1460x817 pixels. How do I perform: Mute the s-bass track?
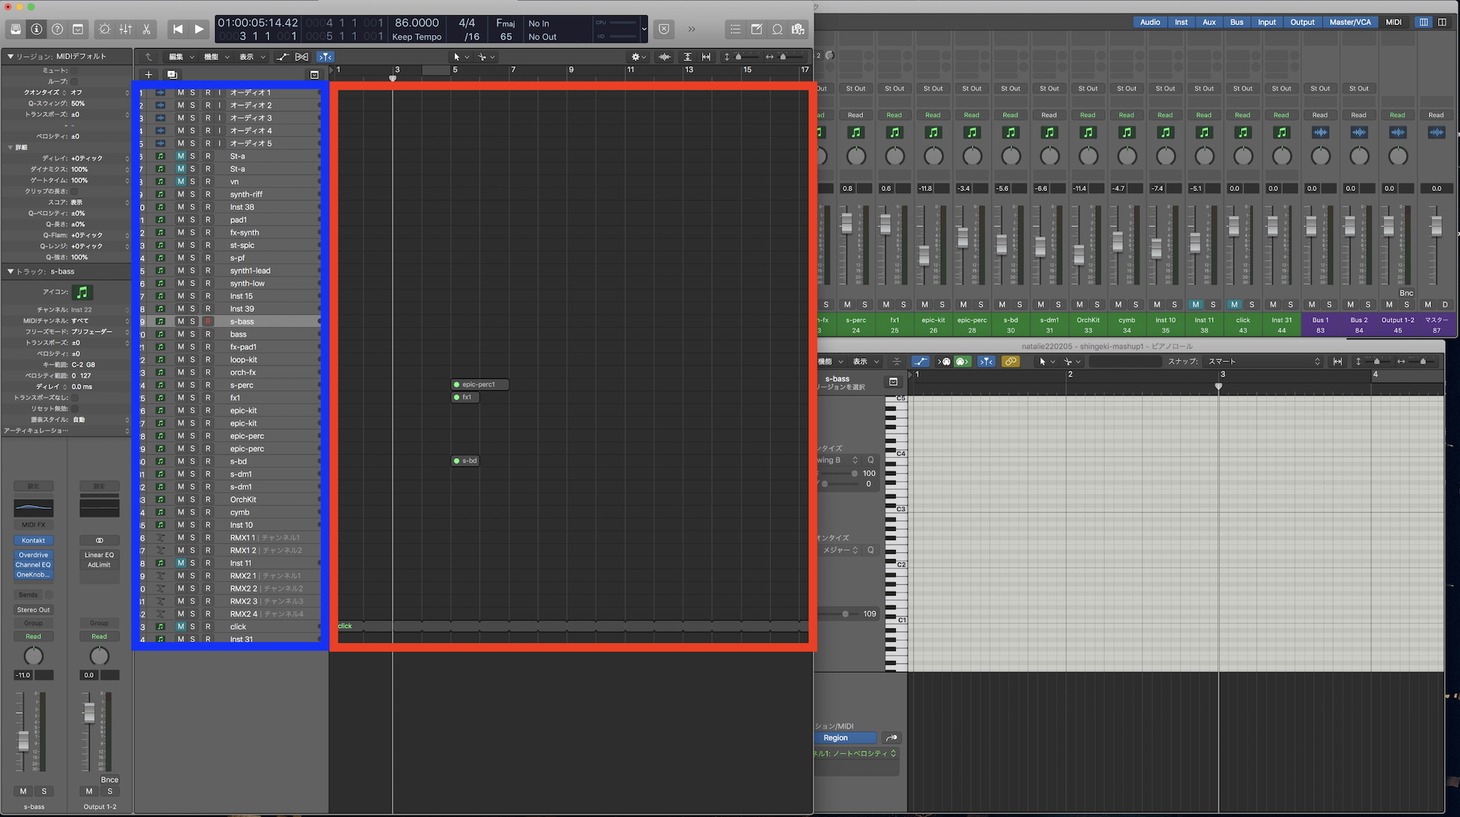181,322
